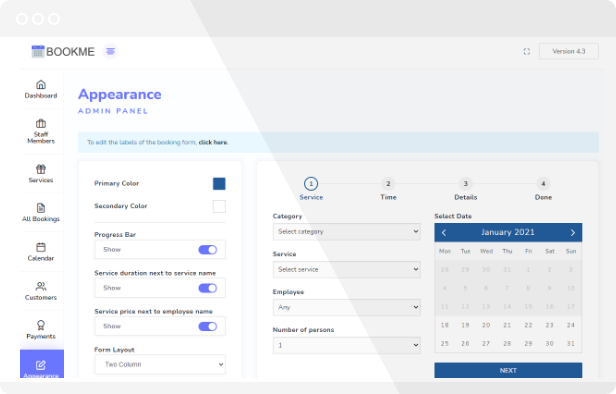The width and height of the screenshot is (616, 394).
Task: Click the January 2021 month title
Action: tap(508, 232)
